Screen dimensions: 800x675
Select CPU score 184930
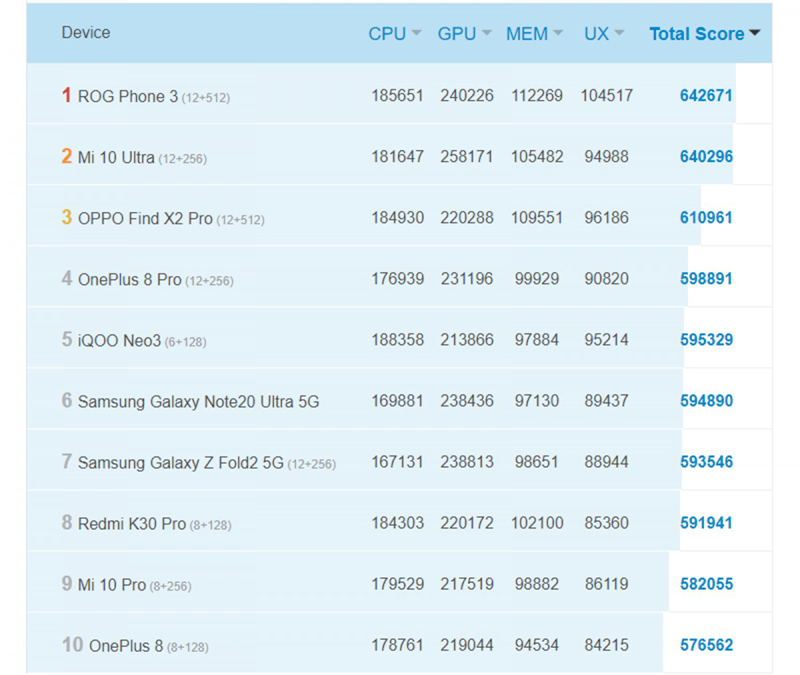(397, 218)
